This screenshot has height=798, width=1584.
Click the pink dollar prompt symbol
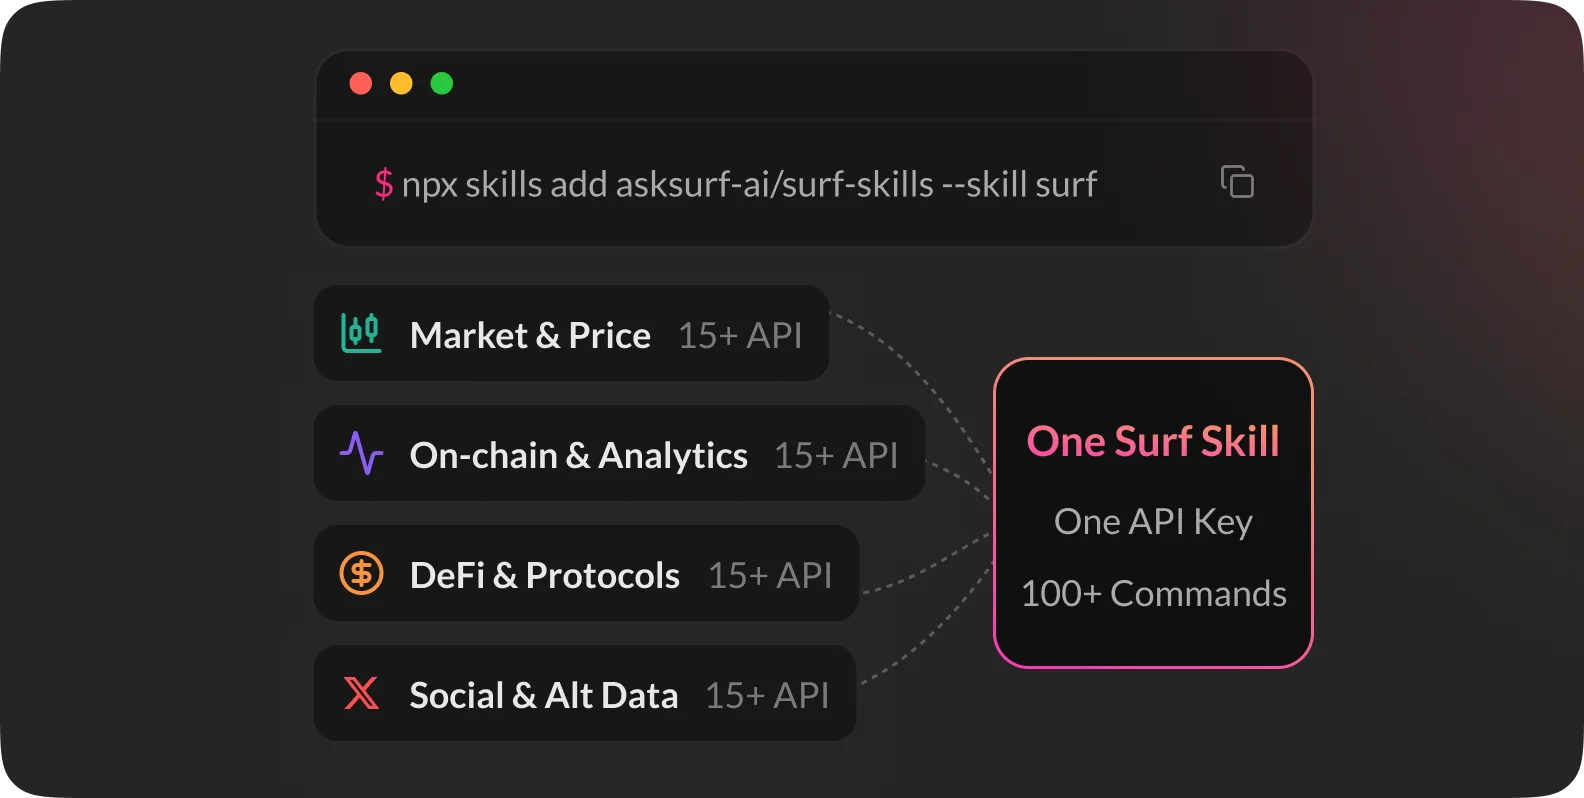[384, 184]
